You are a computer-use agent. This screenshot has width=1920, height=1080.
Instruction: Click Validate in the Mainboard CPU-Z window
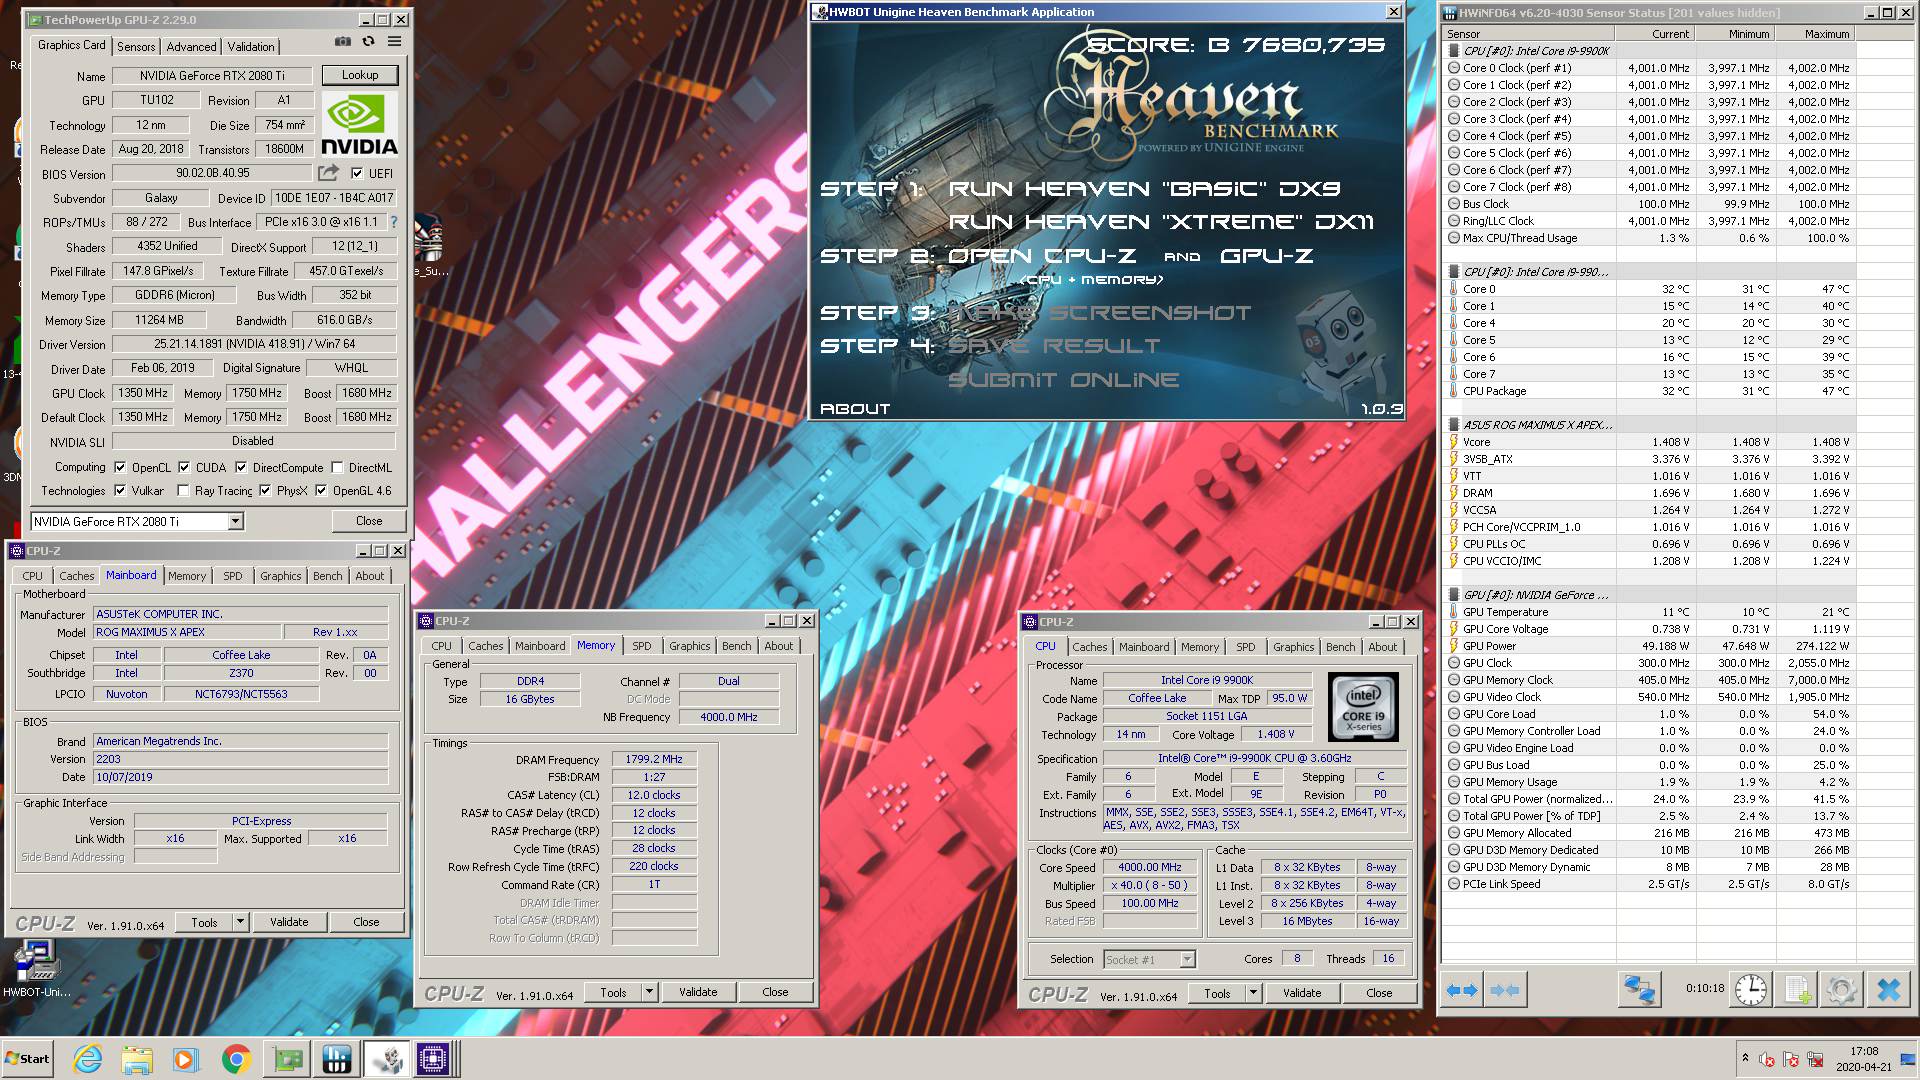point(289,921)
